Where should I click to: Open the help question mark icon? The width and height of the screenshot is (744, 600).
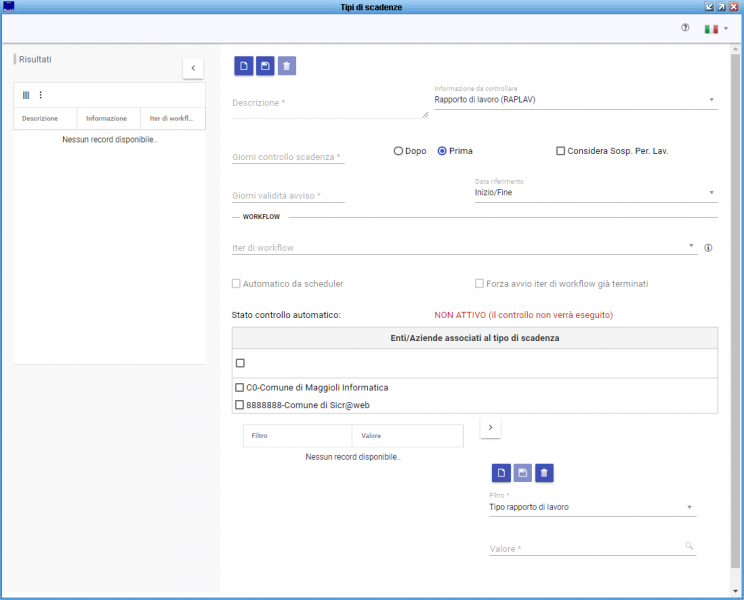click(685, 28)
